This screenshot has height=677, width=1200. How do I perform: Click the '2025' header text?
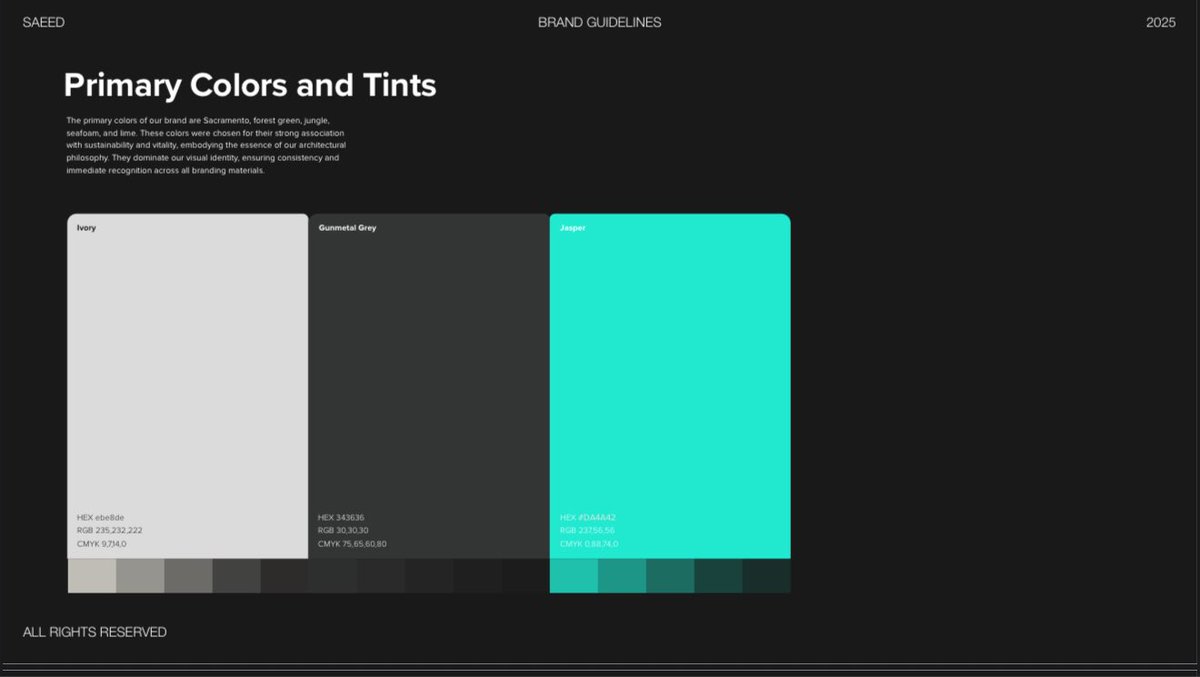coord(1161,22)
